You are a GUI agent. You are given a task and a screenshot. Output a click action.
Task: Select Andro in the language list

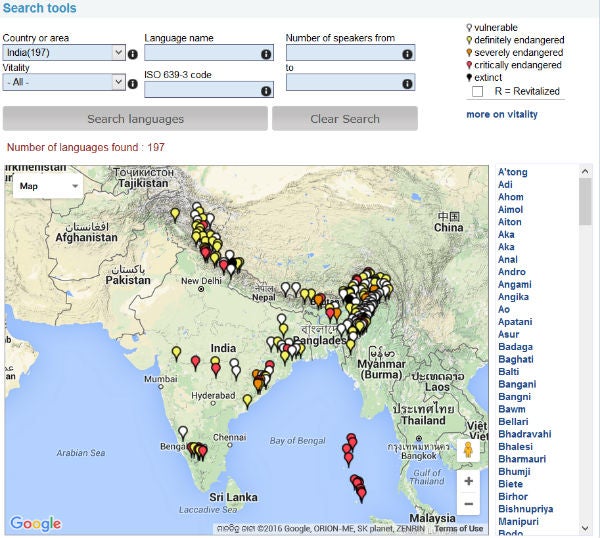(512, 272)
